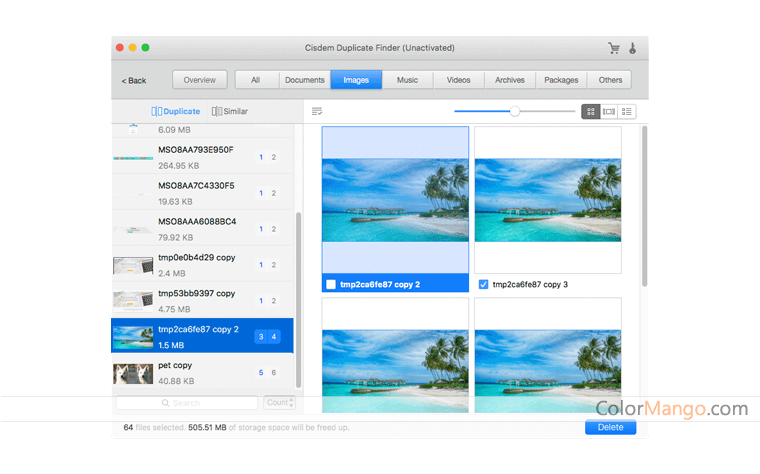Click the Search field in sidebar

coord(187,403)
